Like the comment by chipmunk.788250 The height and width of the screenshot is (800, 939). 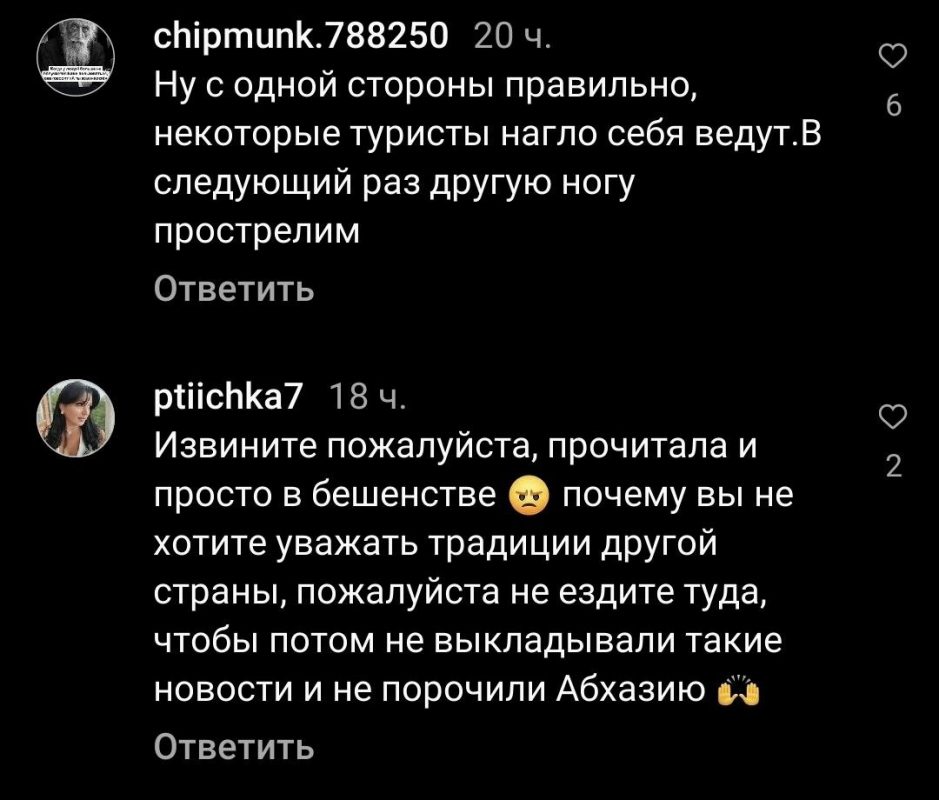892,56
